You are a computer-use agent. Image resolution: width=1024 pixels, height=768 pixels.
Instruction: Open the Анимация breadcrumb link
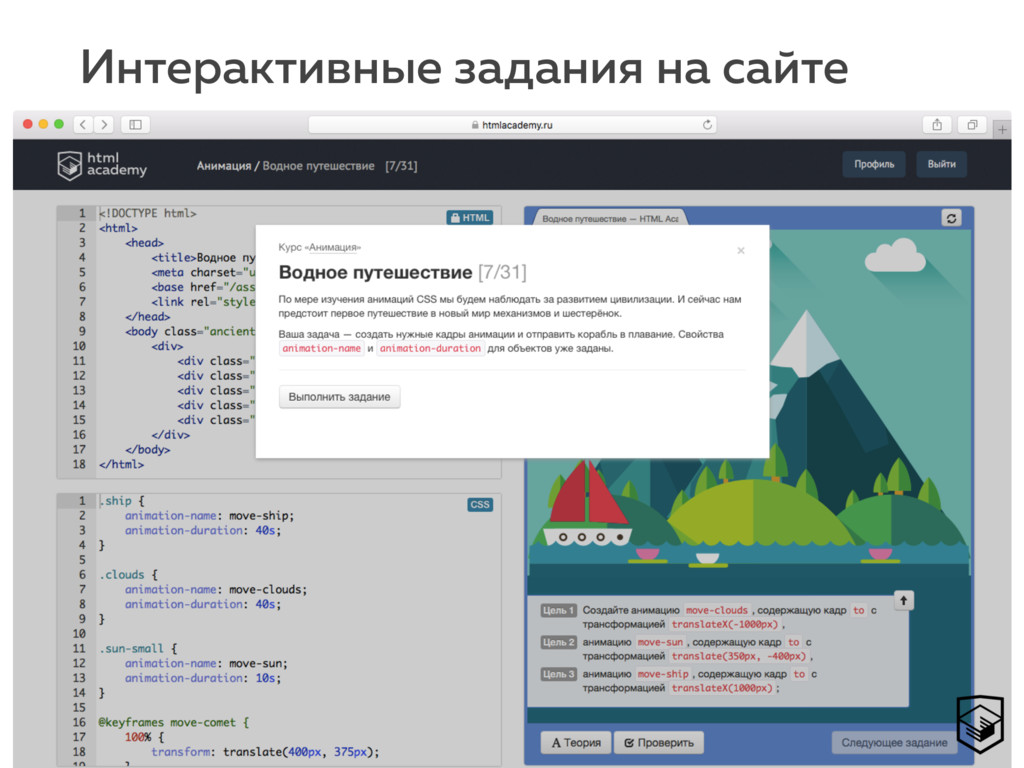coord(224,166)
